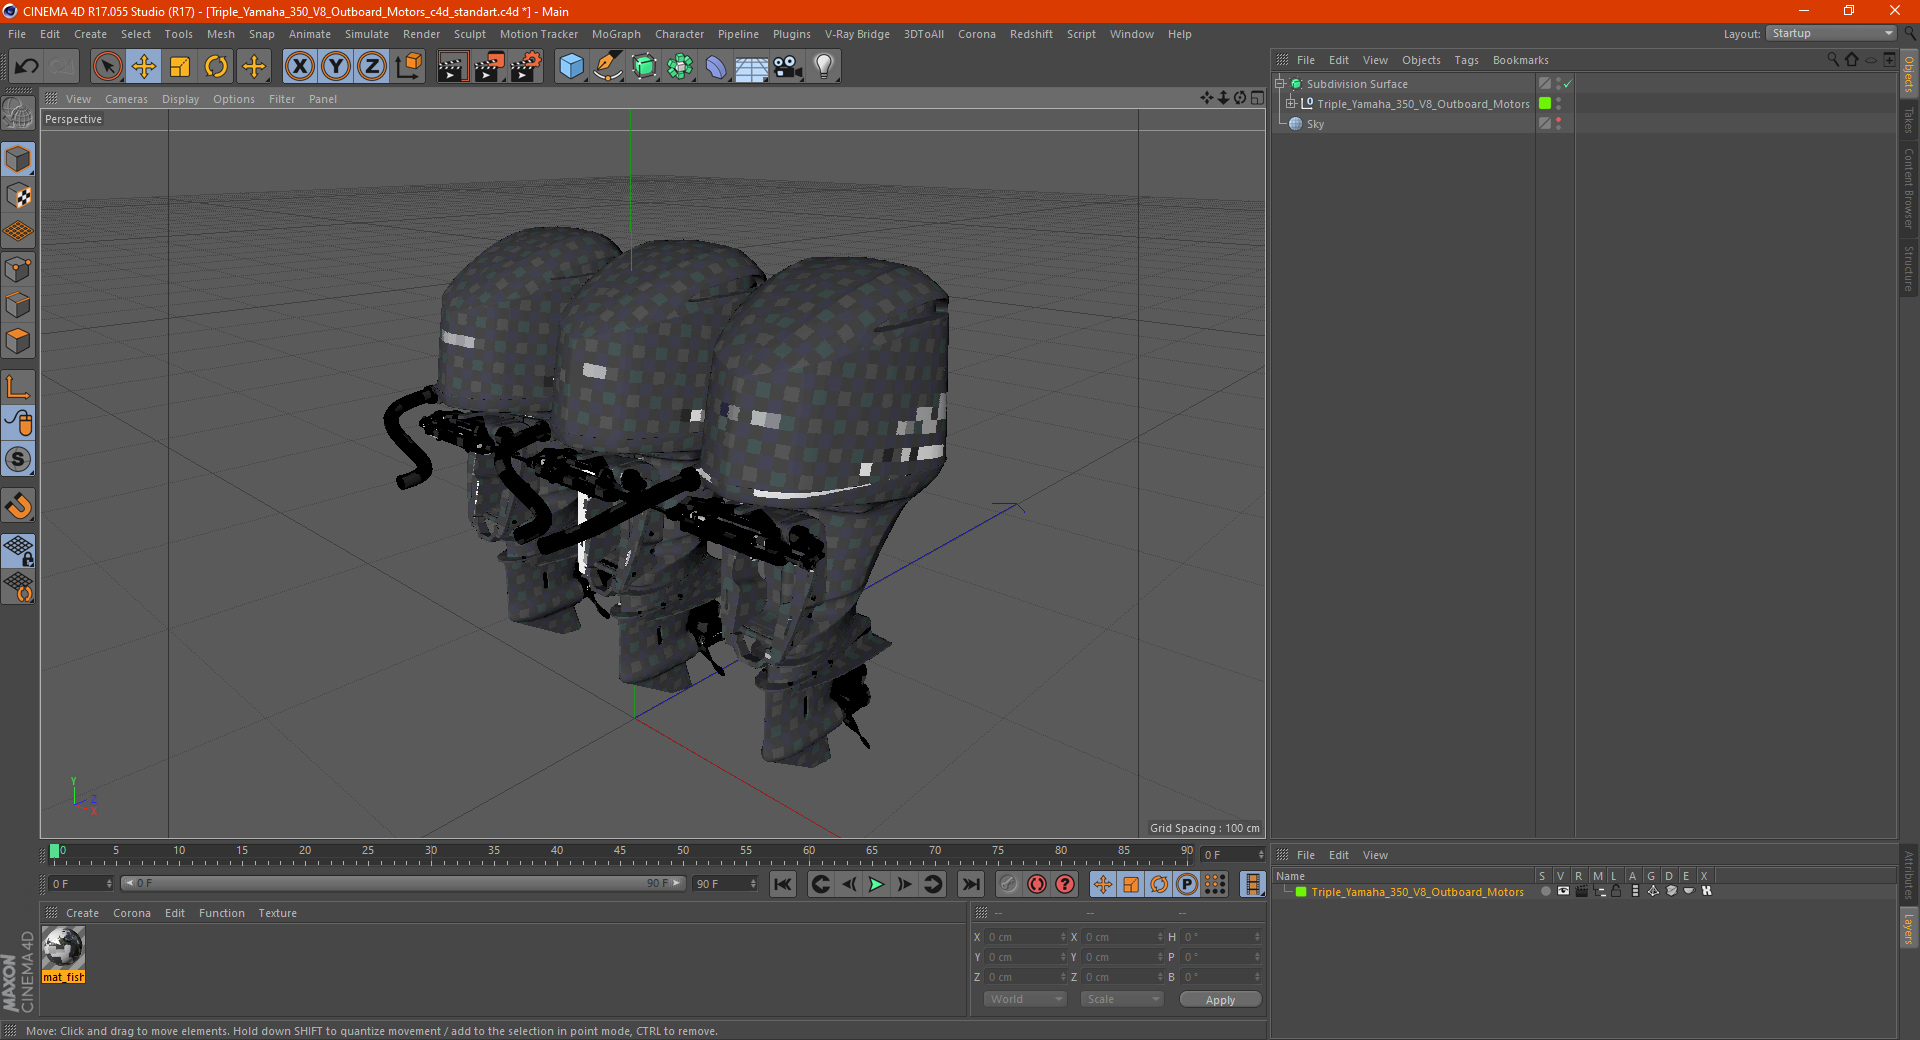Activate the Scale tool

(x=180, y=67)
